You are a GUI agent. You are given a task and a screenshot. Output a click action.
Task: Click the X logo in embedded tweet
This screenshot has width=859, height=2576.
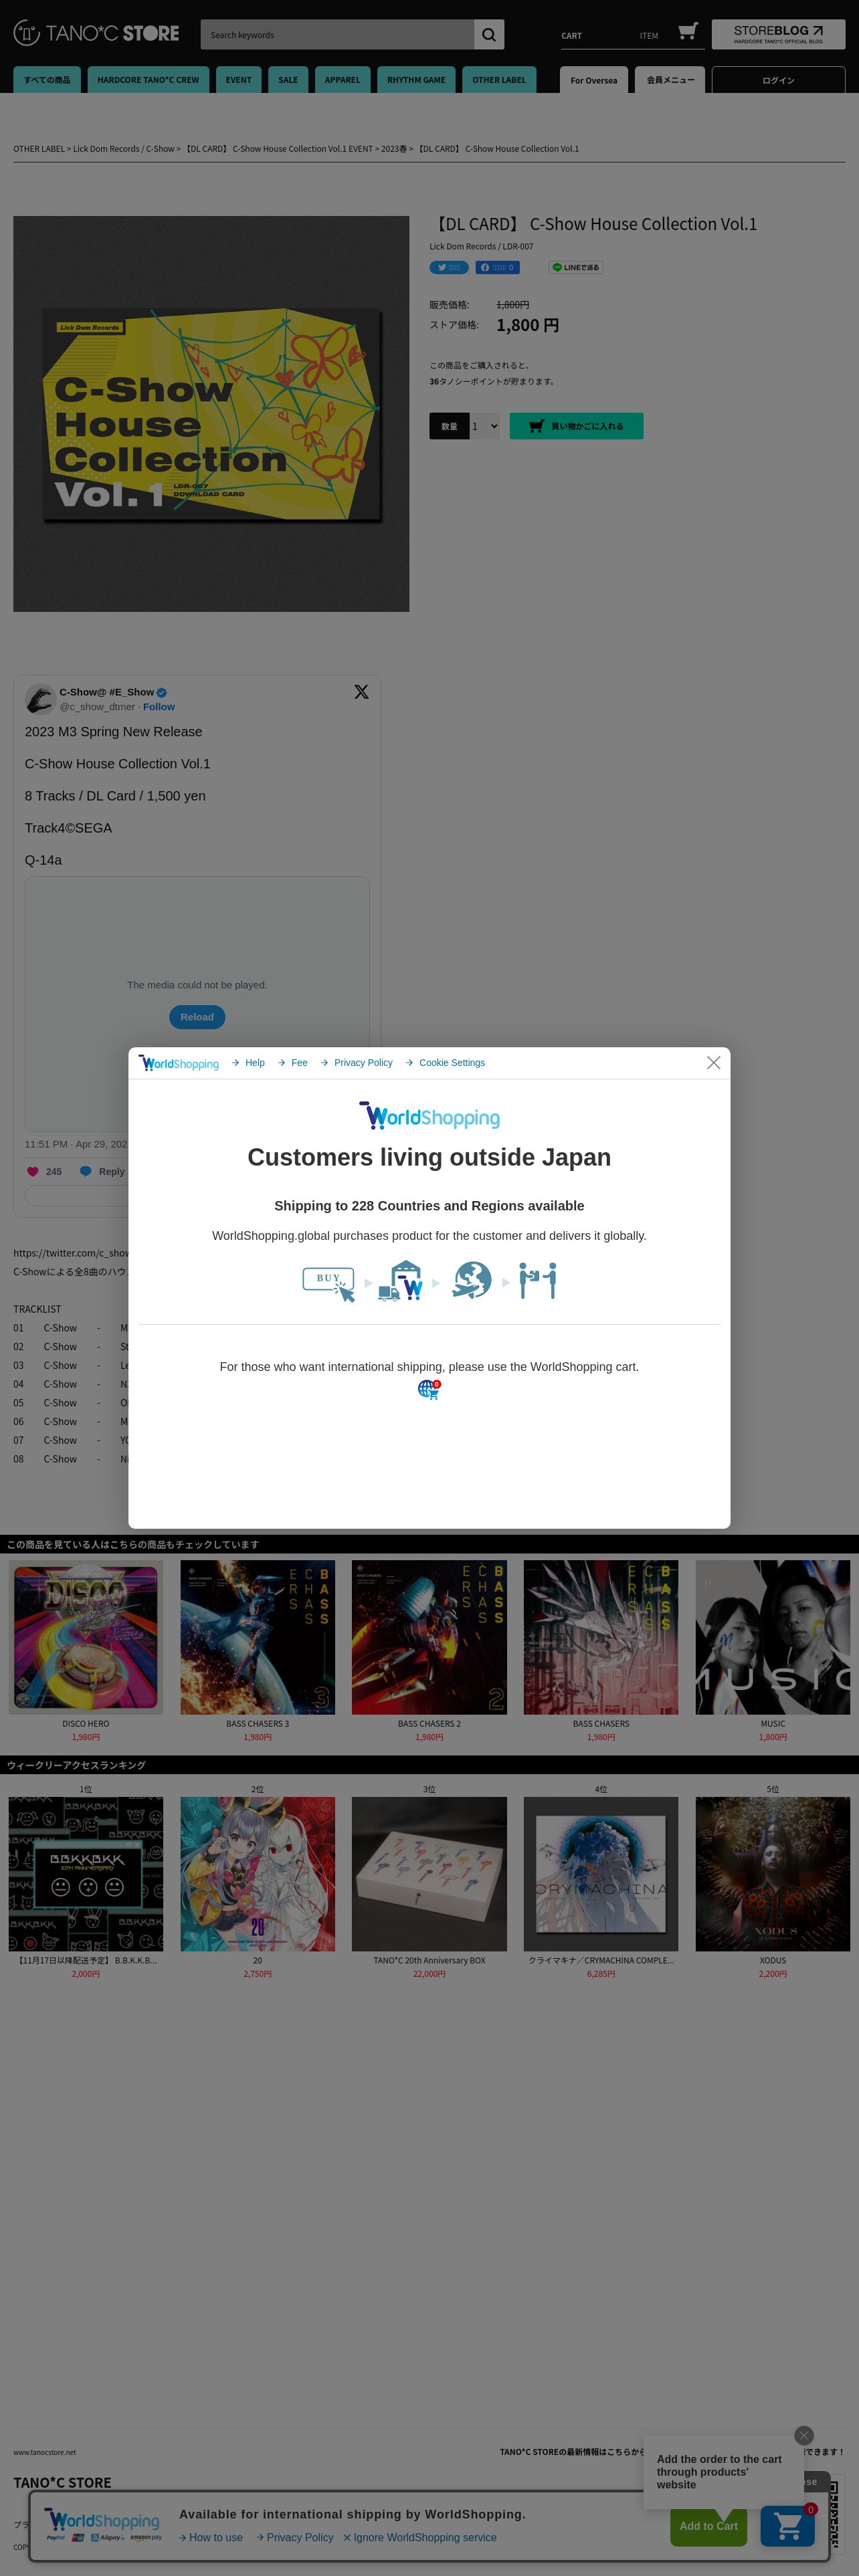tap(361, 692)
